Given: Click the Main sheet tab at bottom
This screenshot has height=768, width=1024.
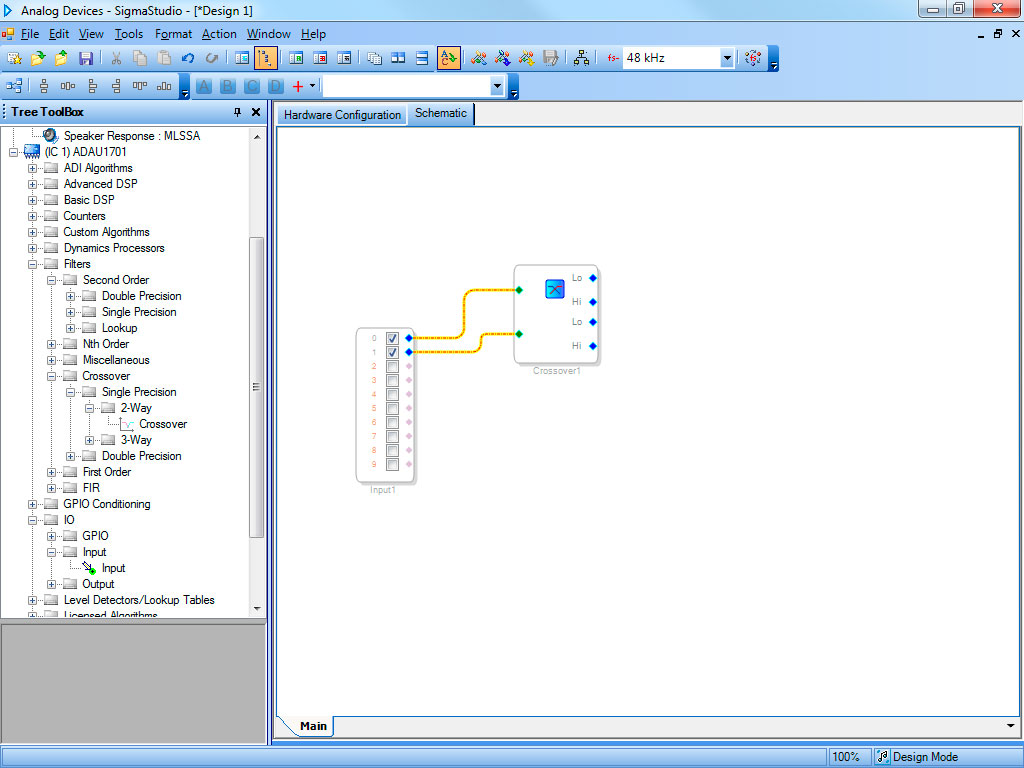Looking at the screenshot, I should 313,726.
